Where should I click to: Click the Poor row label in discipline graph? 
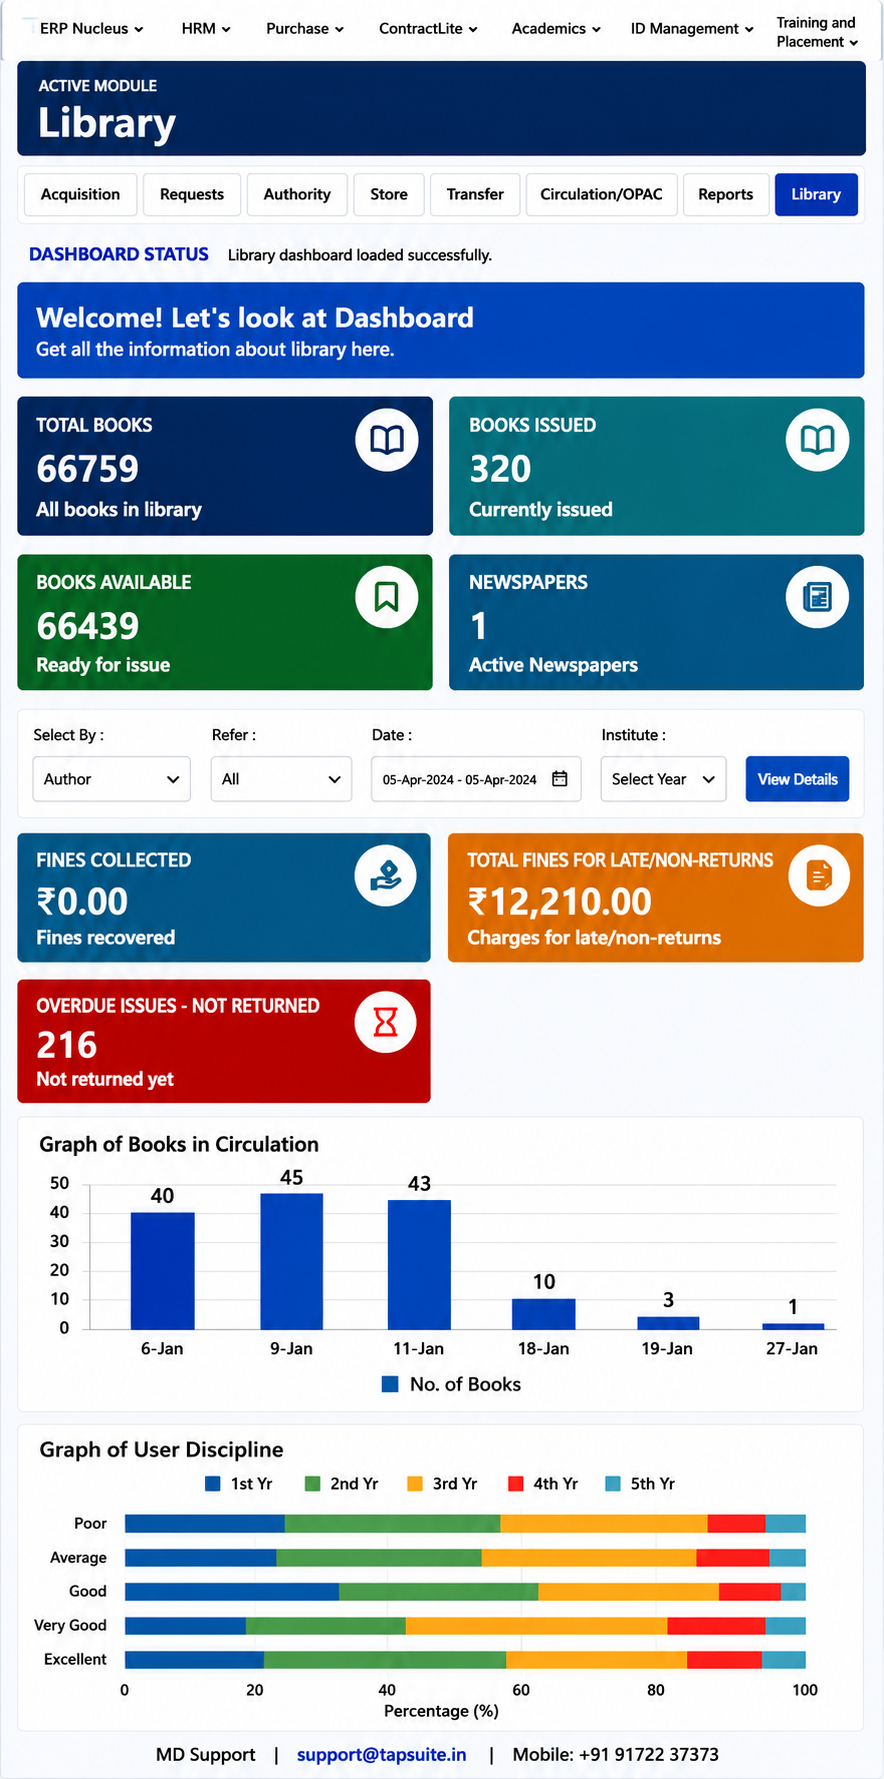point(90,1523)
